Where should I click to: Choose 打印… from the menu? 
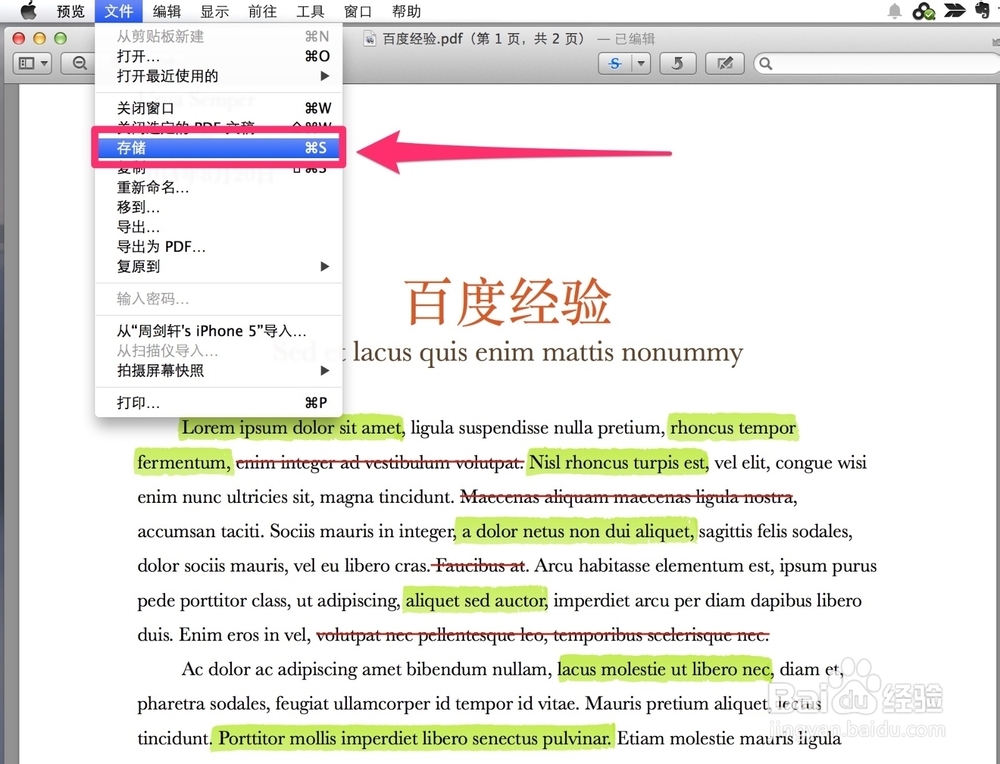point(219,402)
